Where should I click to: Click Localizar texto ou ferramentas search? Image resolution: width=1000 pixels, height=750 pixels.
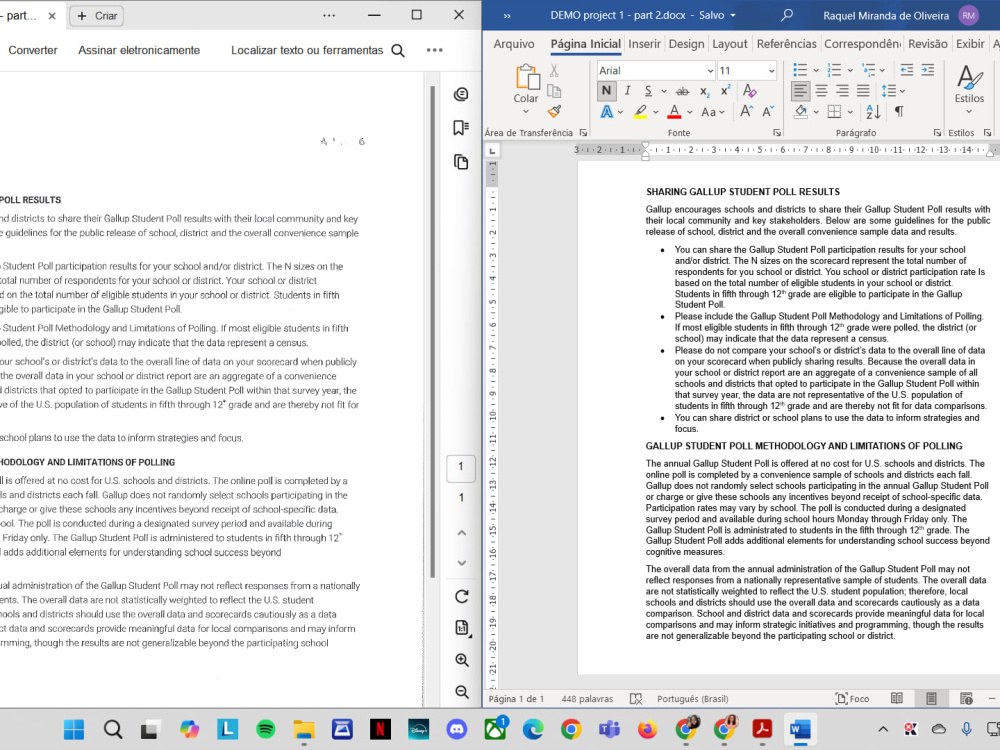[x=318, y=50]
